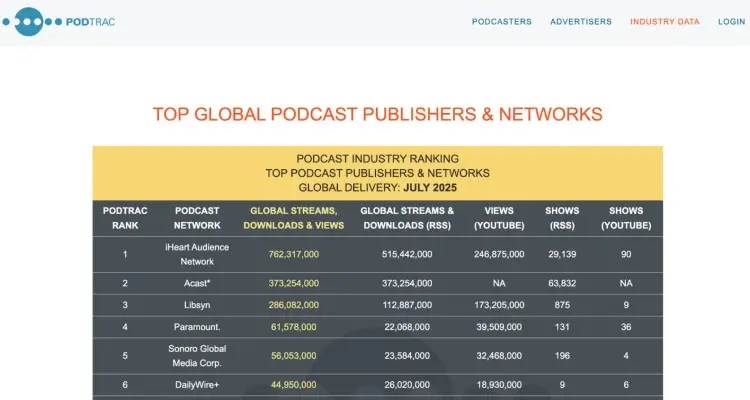750x400 pixels.
Task: Click the NA views cell for Acast
Action: click(499, 283)
